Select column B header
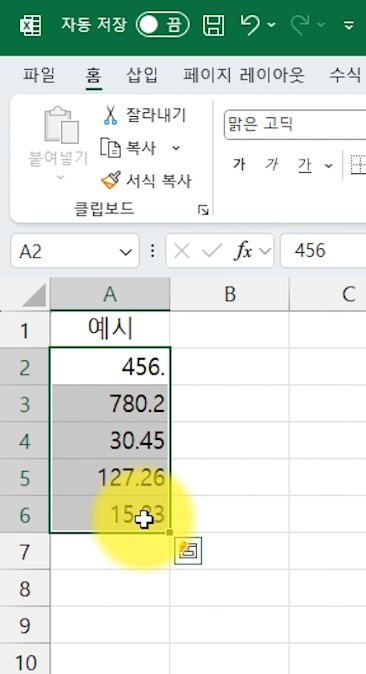 pos(230,294)
